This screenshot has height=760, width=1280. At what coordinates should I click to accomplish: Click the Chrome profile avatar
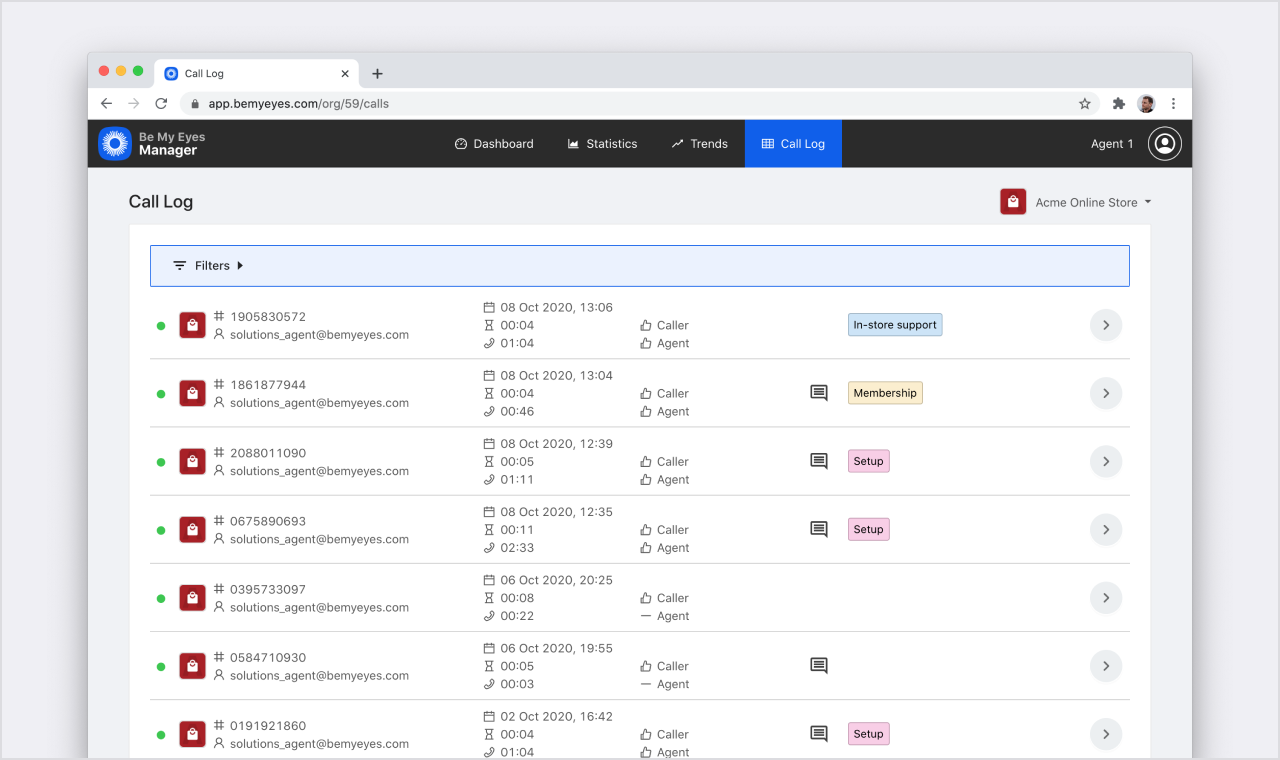(1146, 104)
